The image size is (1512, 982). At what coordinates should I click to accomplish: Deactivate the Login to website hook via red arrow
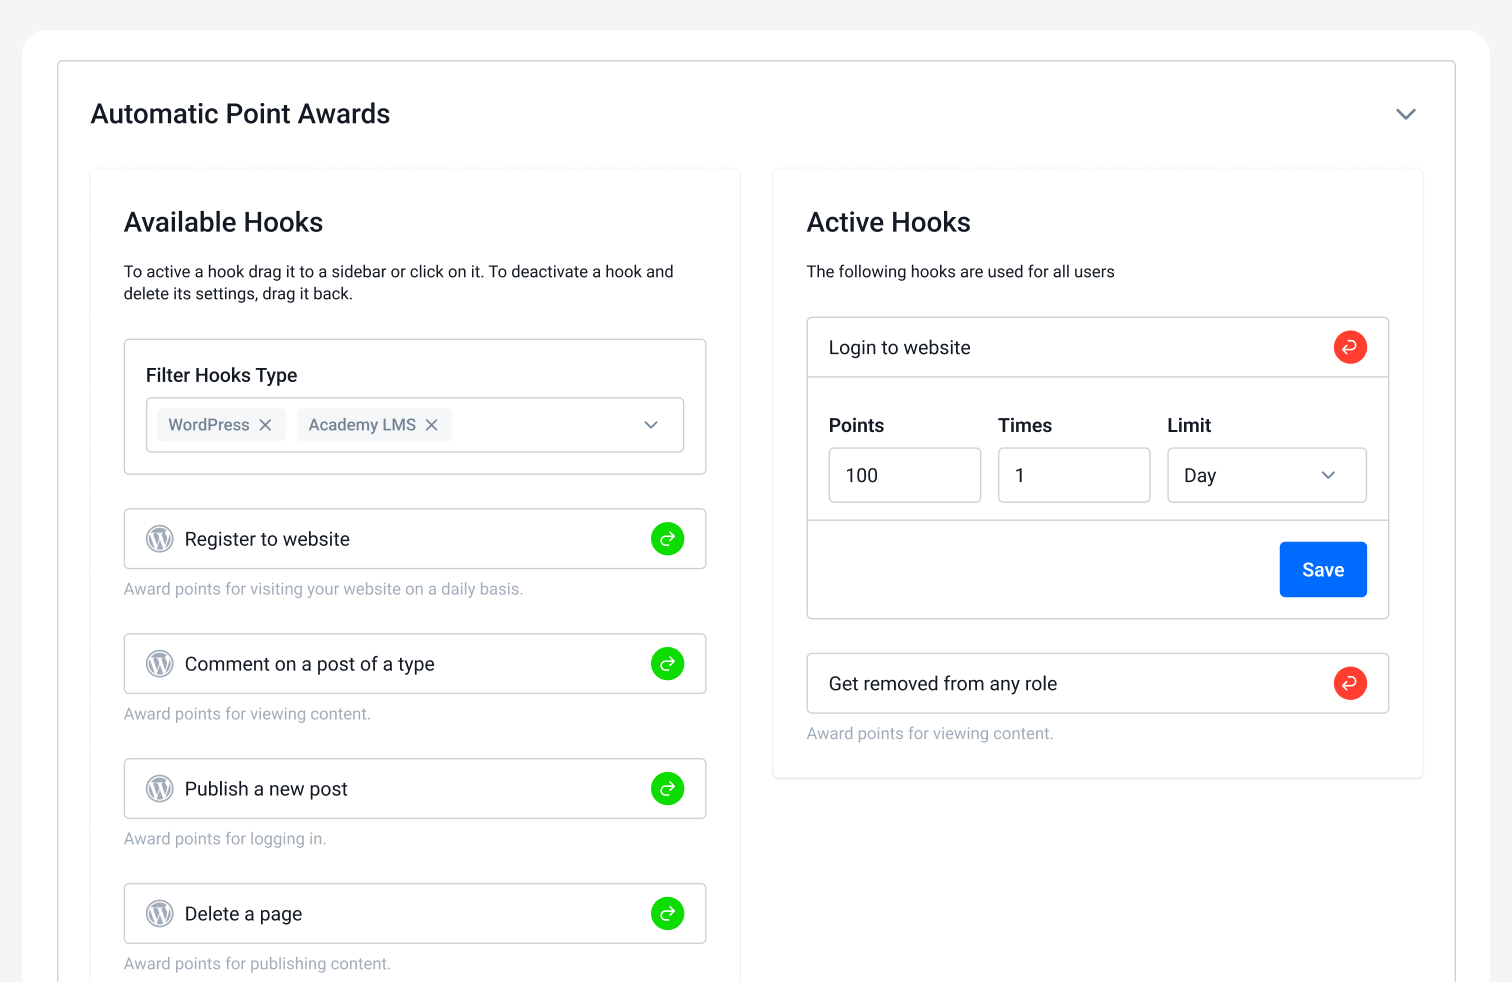[1350, 347]
